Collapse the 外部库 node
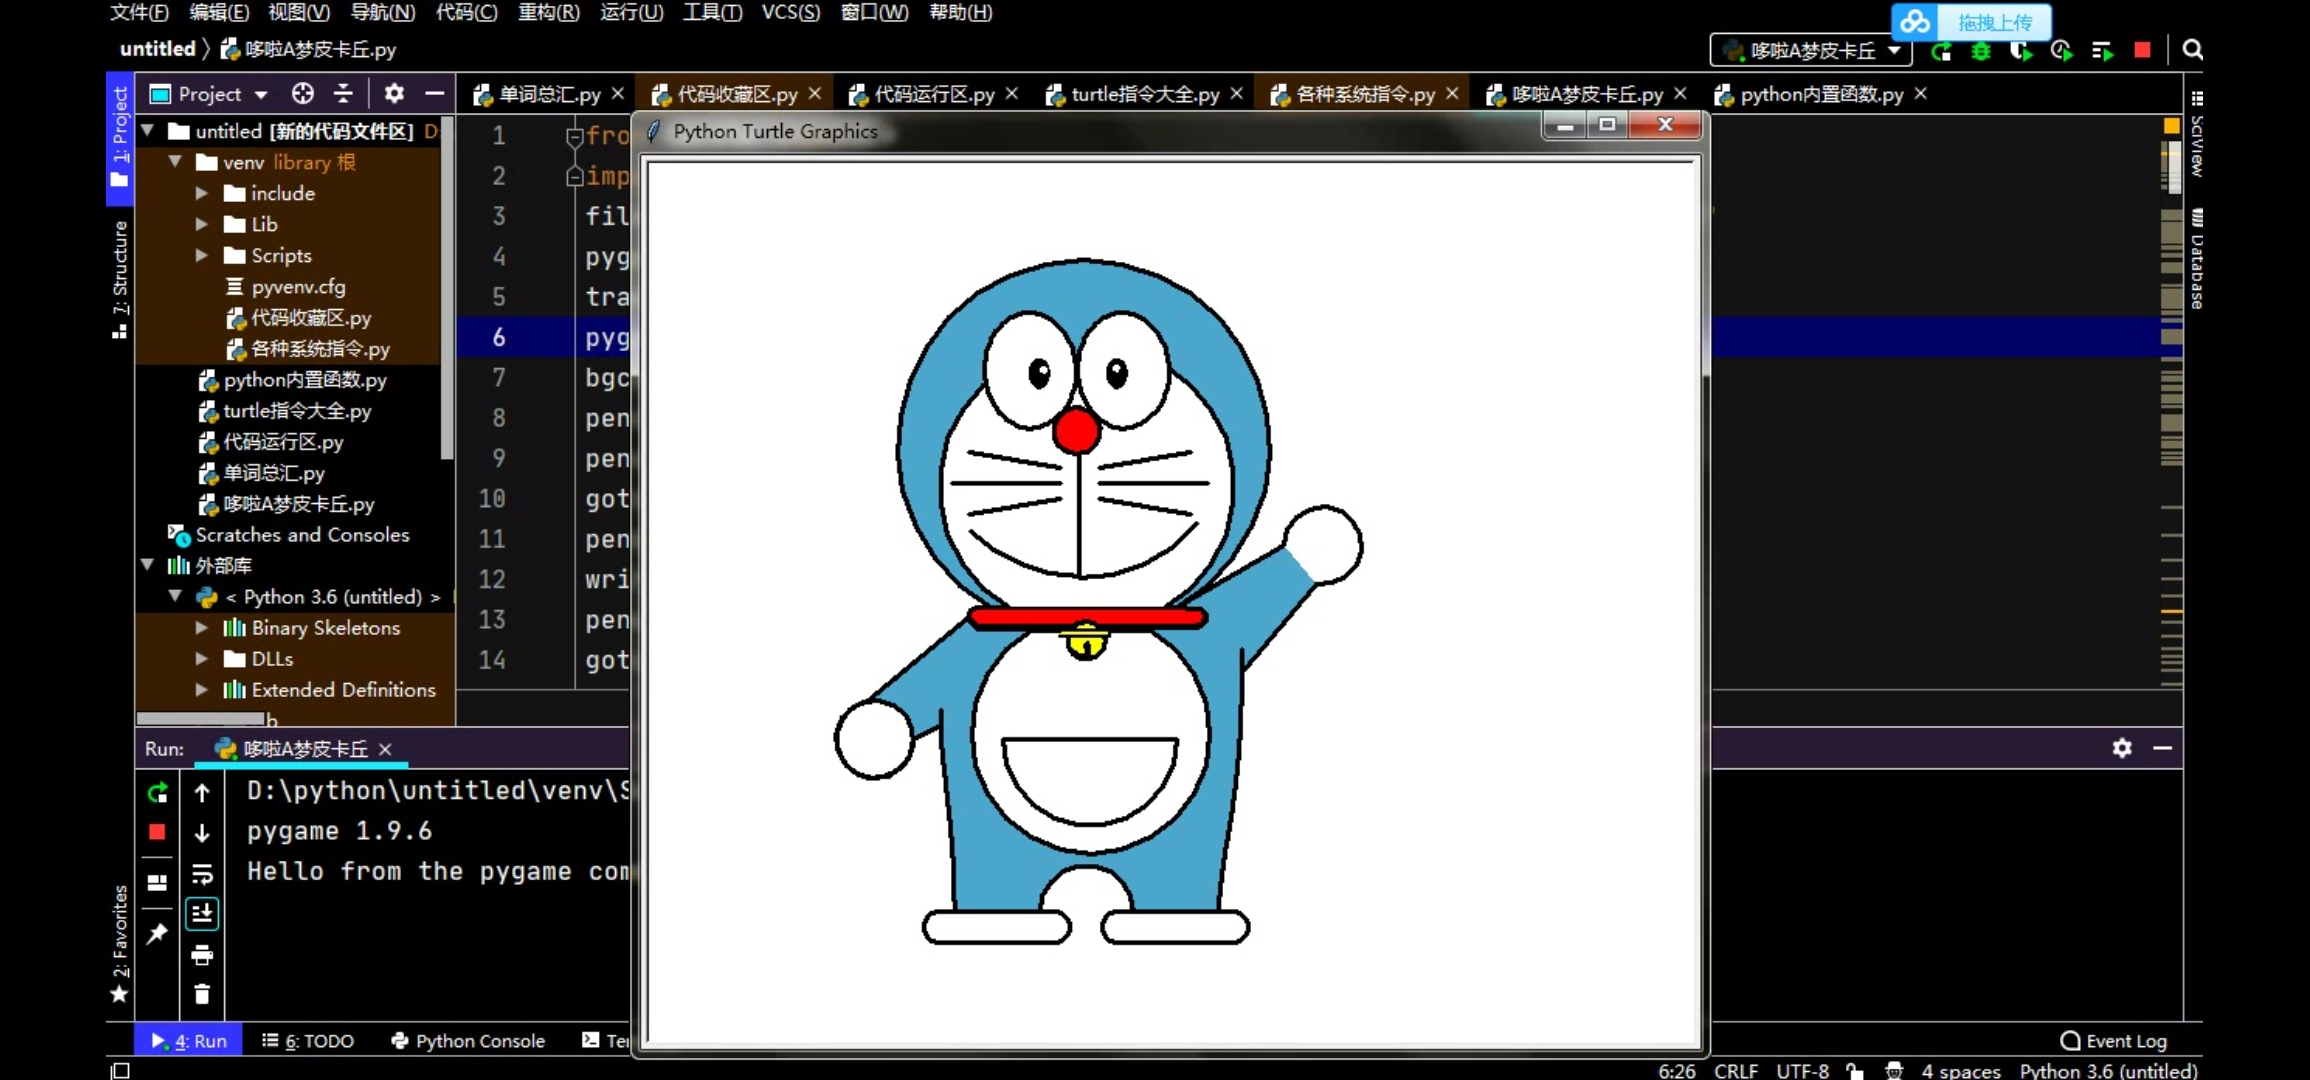This screenshot has height=1080, width=2310. point(148,565)
